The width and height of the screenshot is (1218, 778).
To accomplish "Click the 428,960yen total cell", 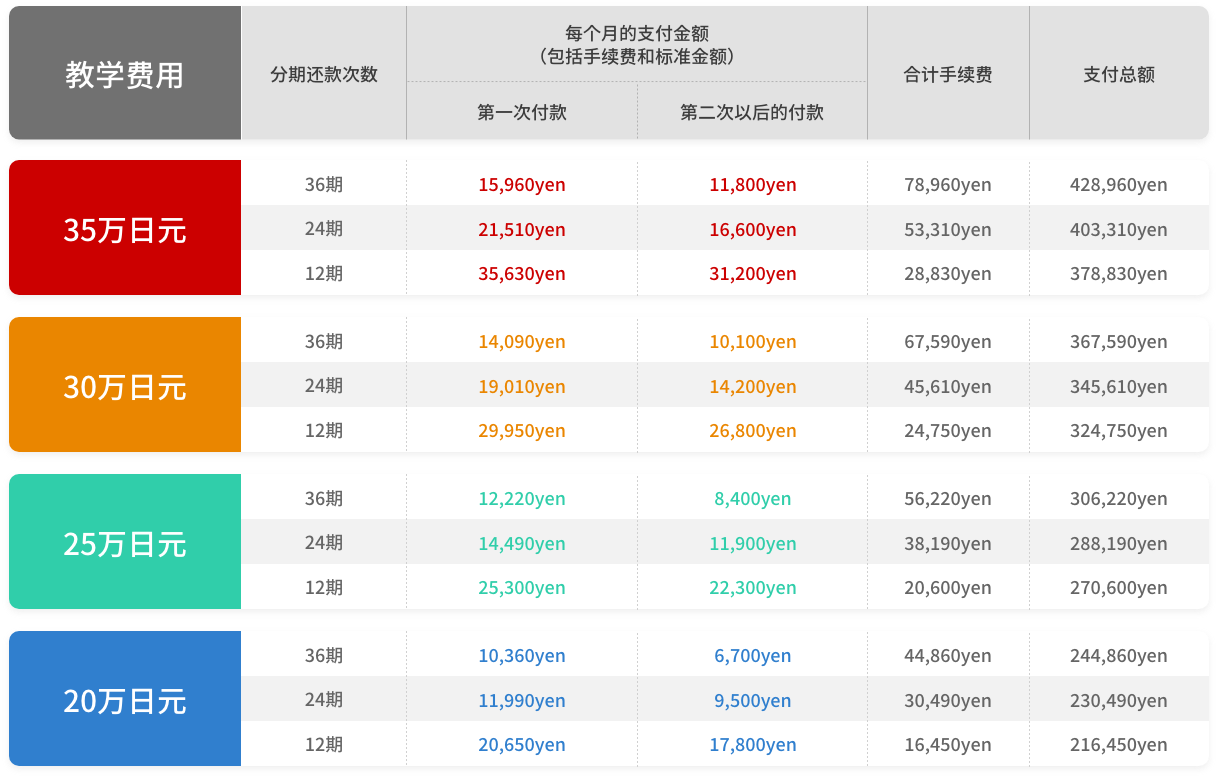I will point(1119,185).
